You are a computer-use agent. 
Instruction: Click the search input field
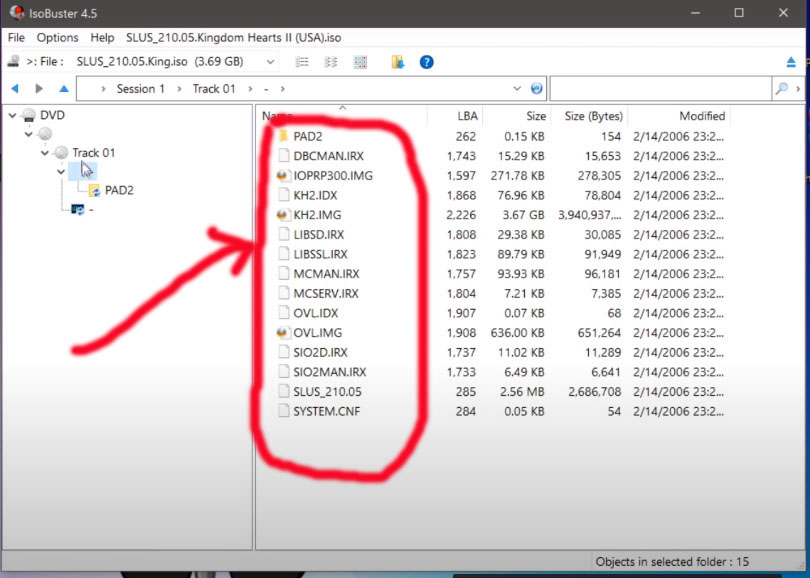pos(660,89)
